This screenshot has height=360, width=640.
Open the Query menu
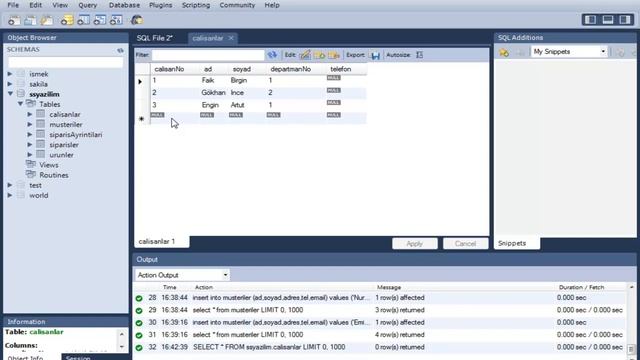(x=88, y=5)
